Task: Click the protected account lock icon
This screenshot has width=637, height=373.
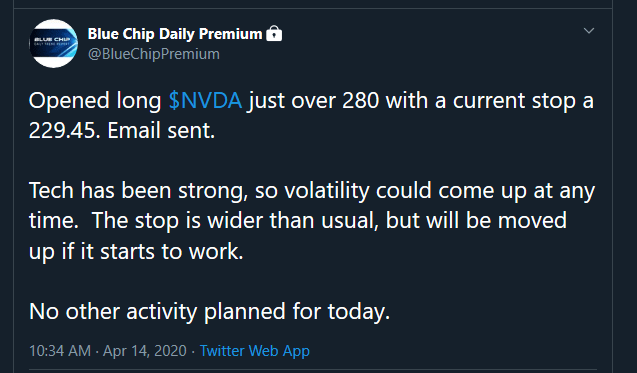Action: tap(274, 34)
